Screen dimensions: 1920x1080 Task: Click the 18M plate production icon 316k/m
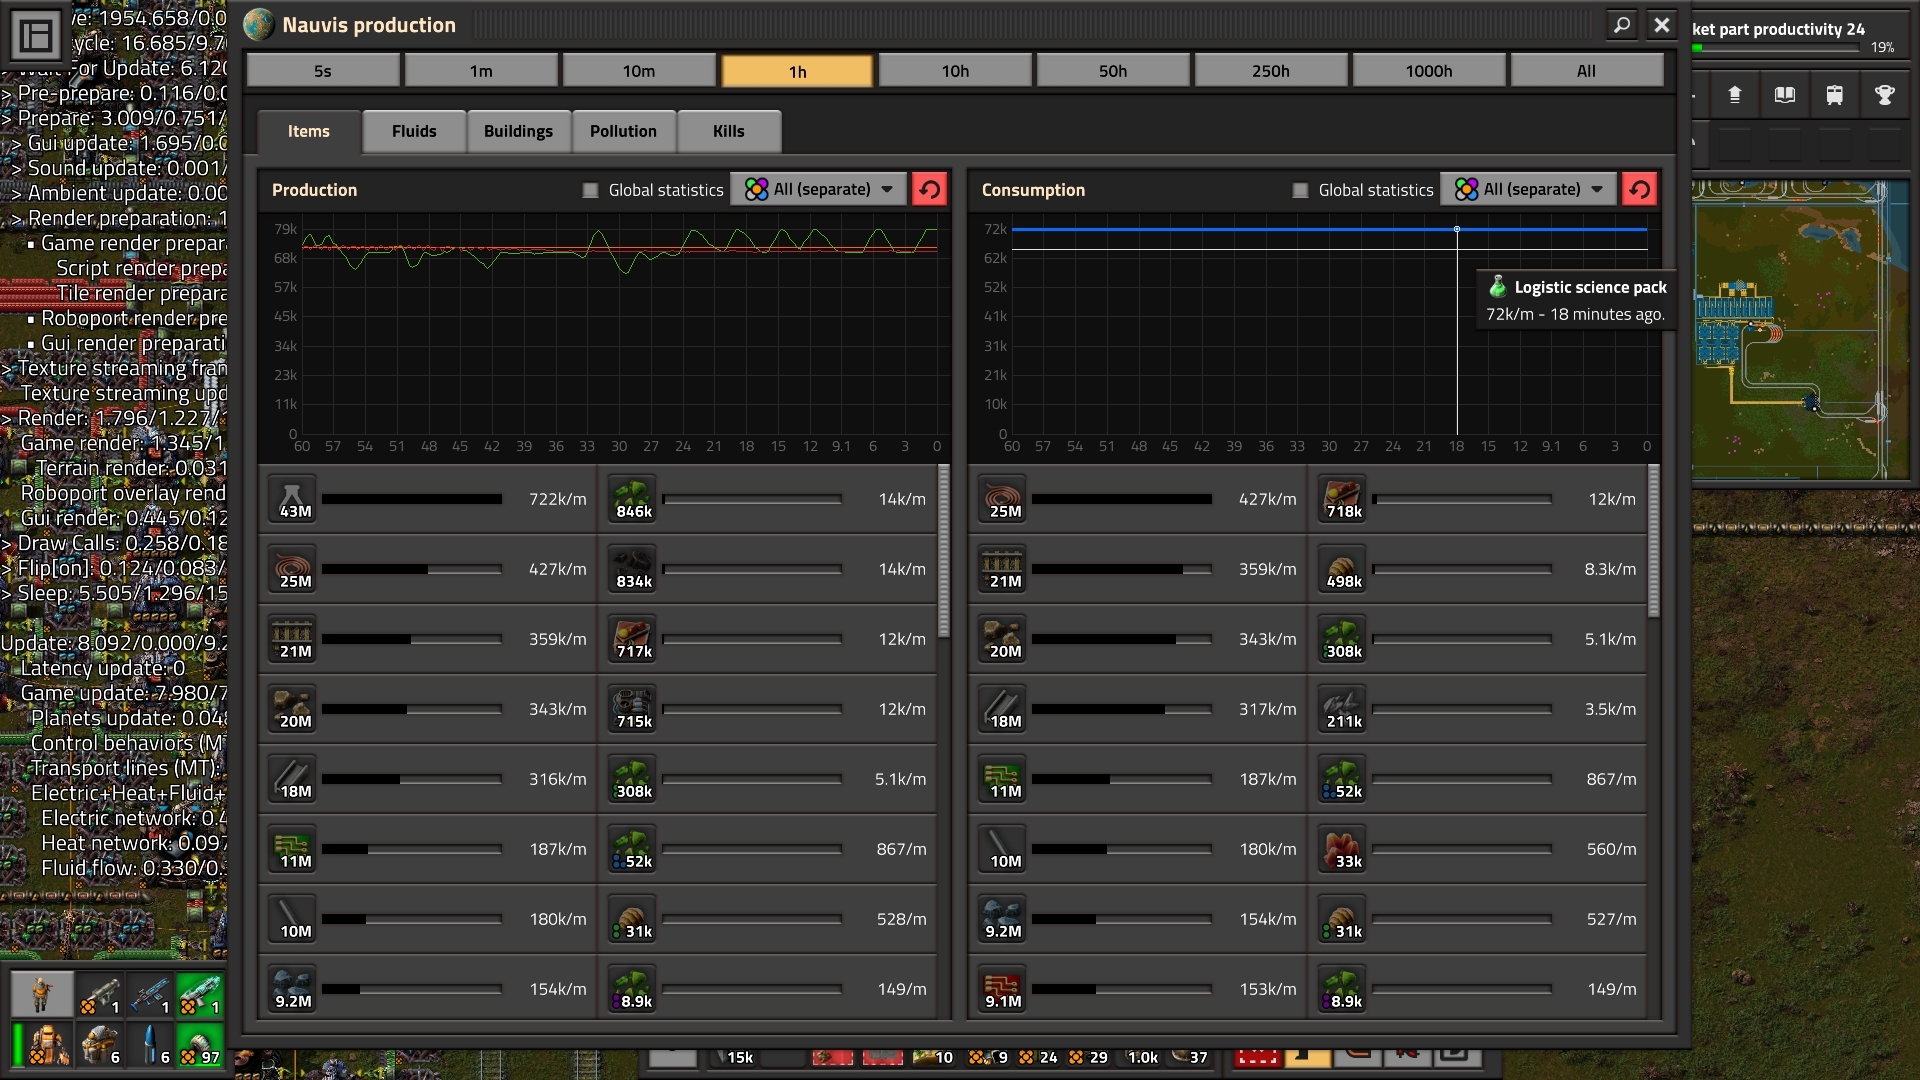(x=293, y=779)
